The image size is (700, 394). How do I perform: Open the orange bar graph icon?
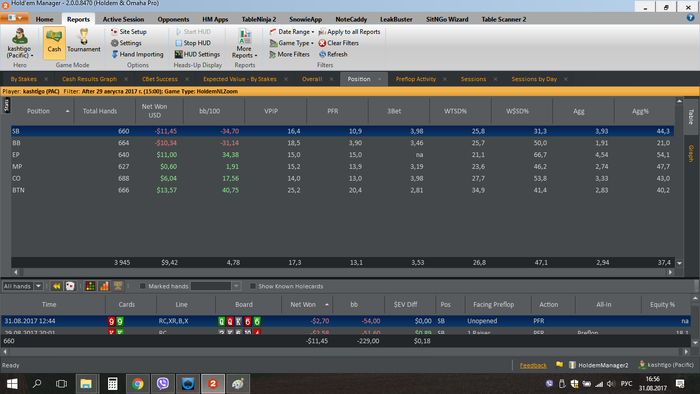(x=104, y=286)
